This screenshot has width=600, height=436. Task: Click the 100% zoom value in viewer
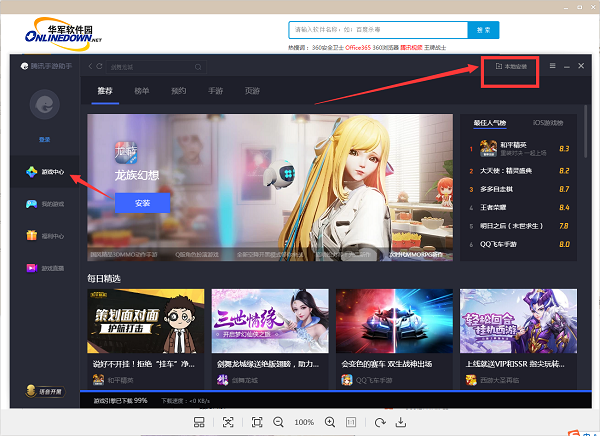click(x=304, y=422)
